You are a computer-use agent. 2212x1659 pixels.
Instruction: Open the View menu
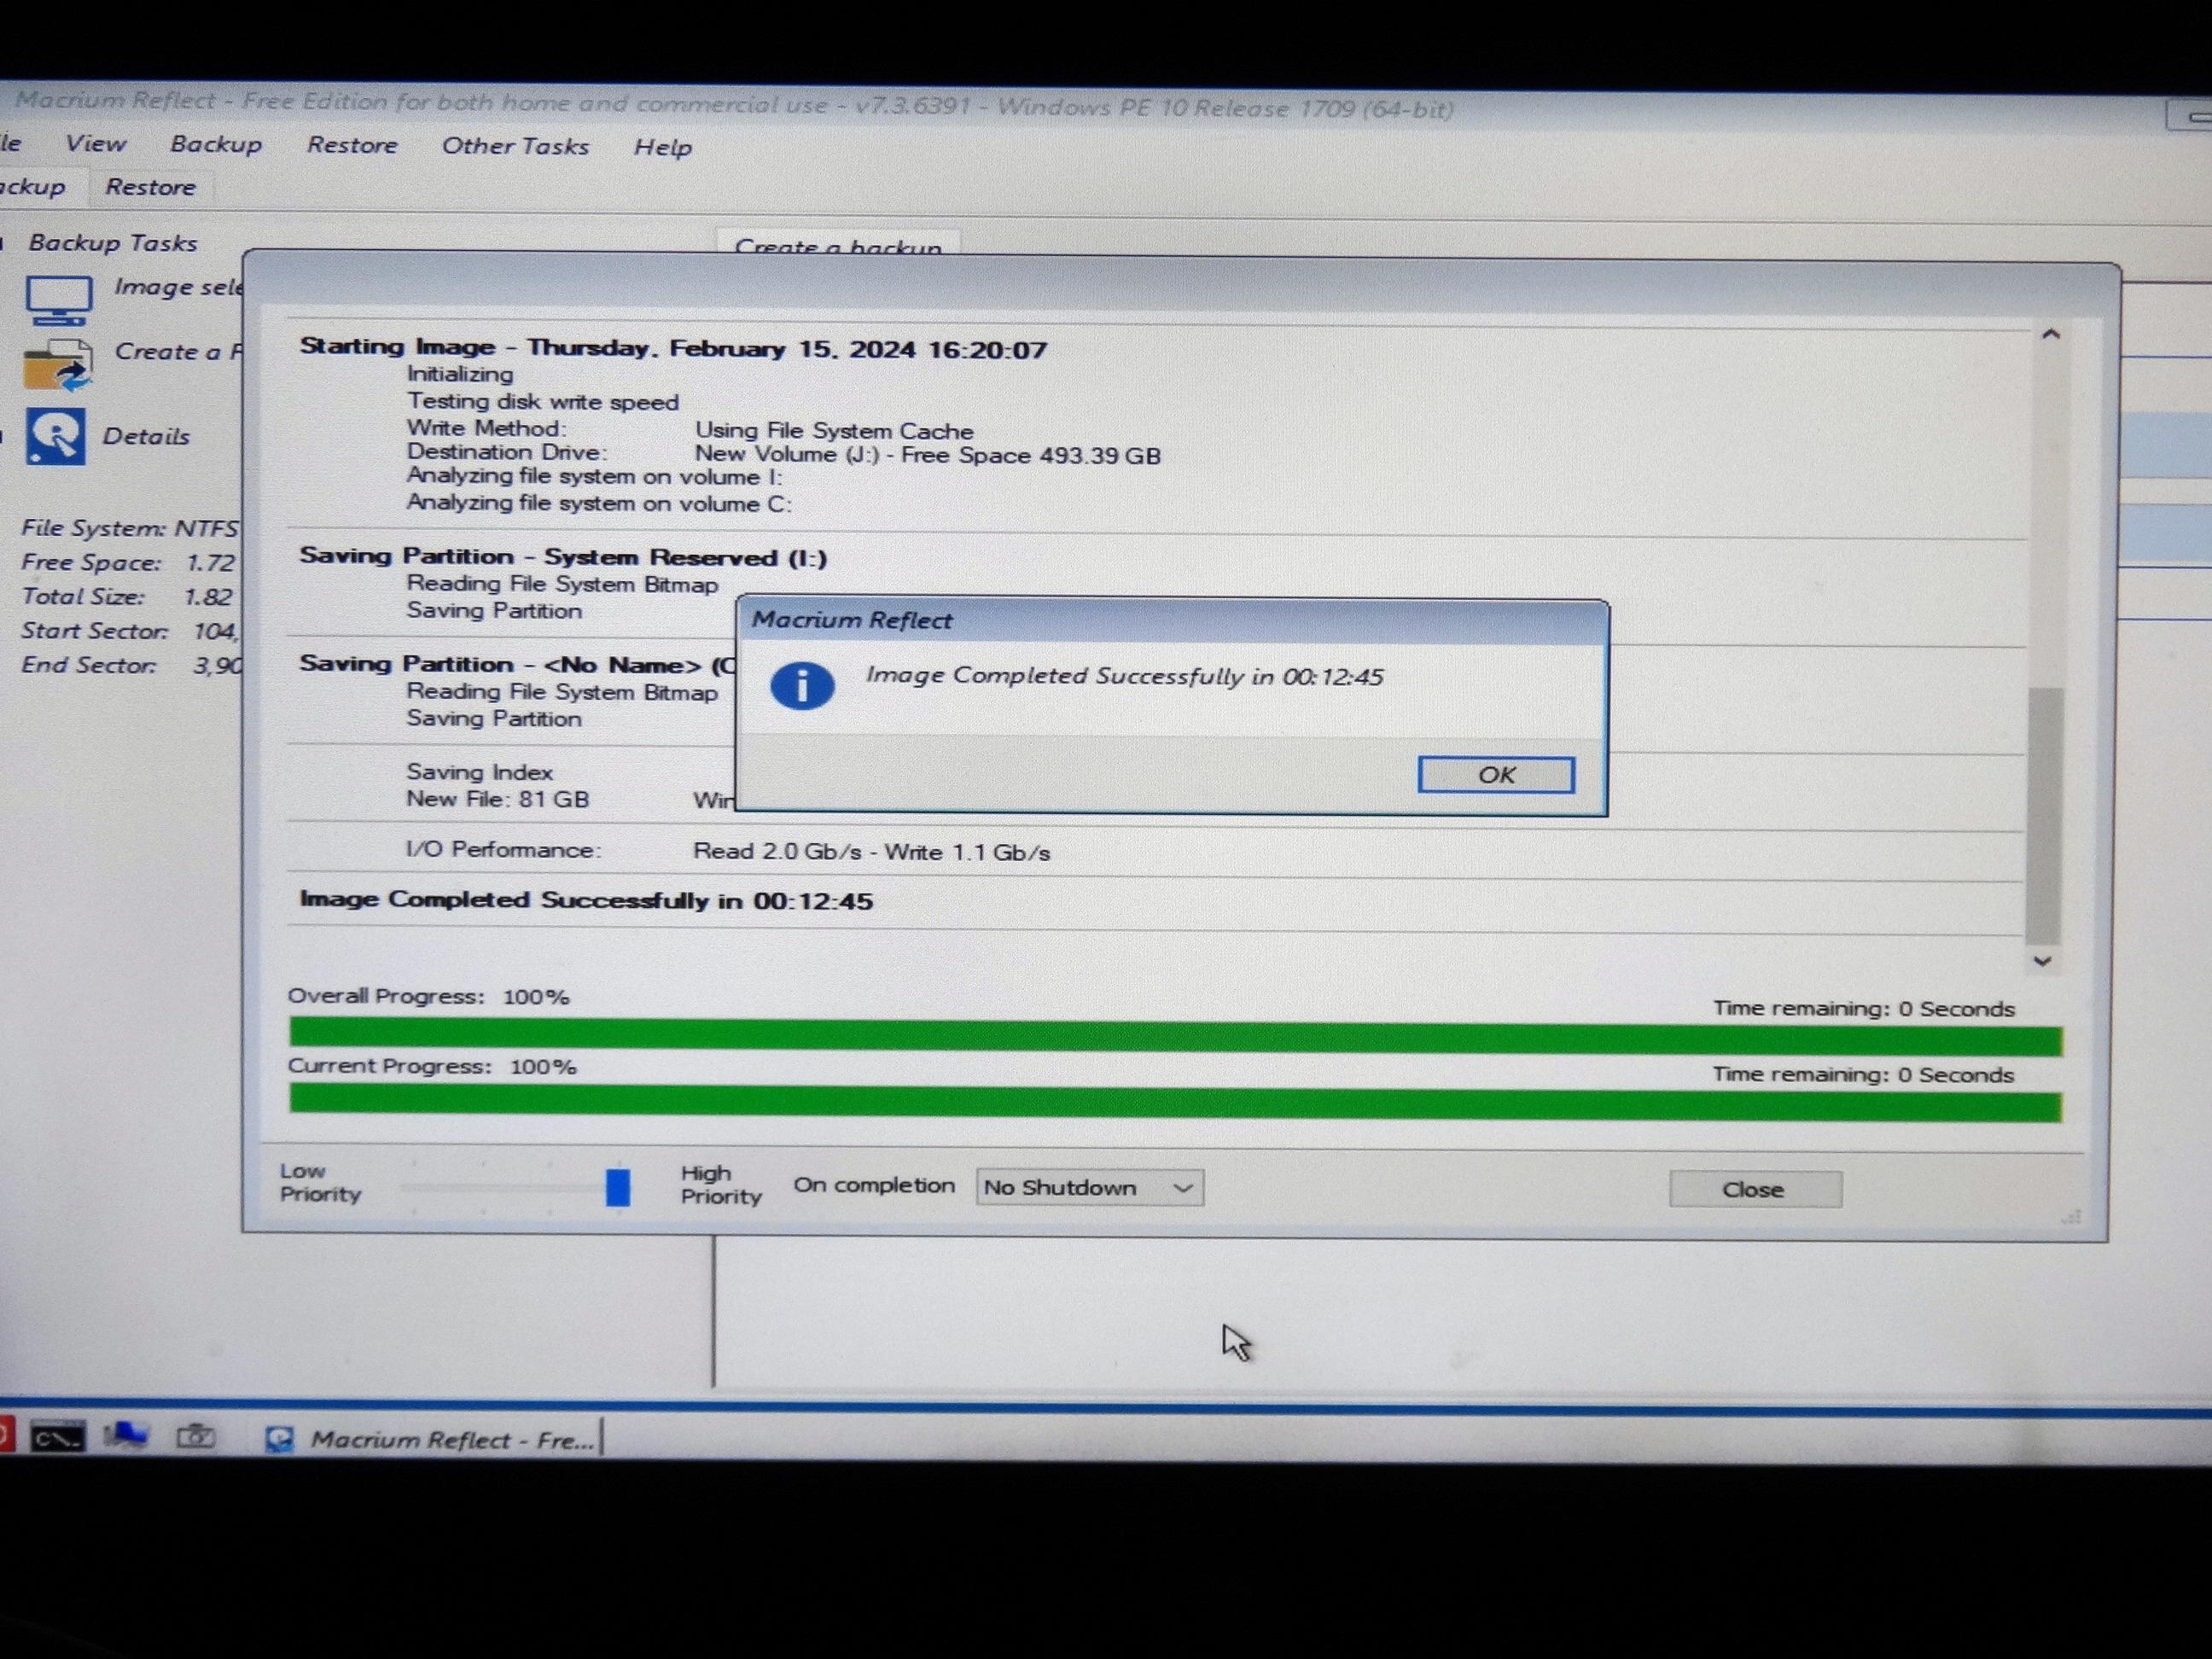pyautogui.click(x=96, y=144)
